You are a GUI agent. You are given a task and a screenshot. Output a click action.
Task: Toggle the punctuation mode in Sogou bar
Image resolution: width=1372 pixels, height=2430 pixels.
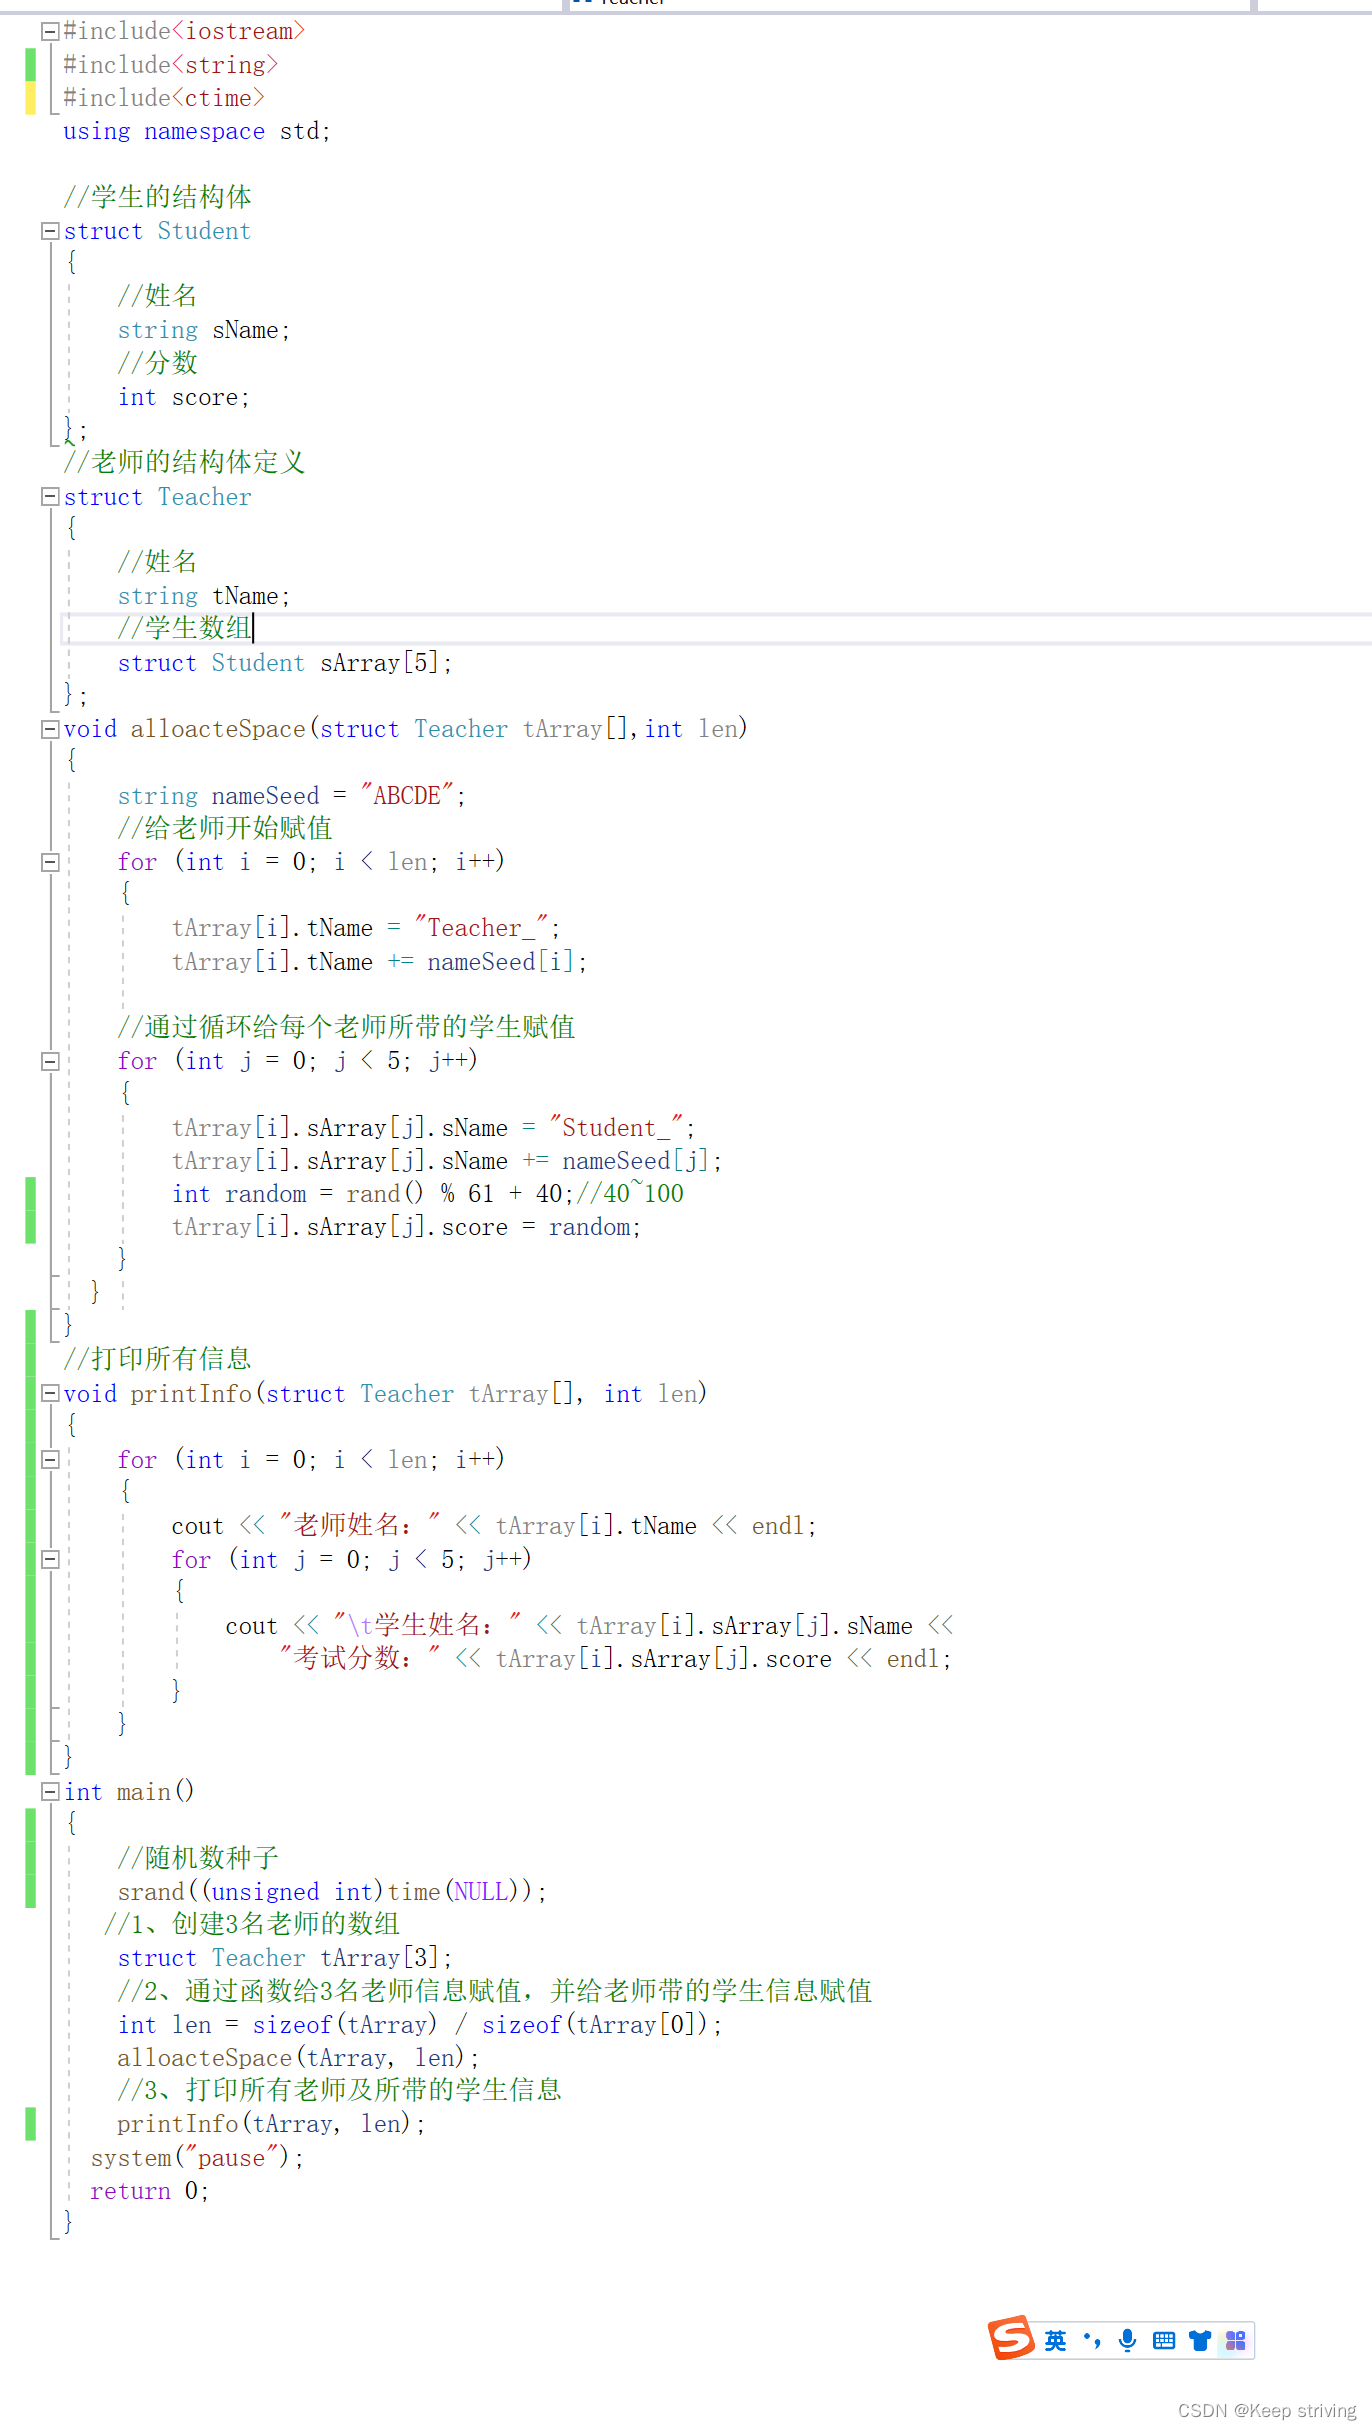click(1092, 2340)
